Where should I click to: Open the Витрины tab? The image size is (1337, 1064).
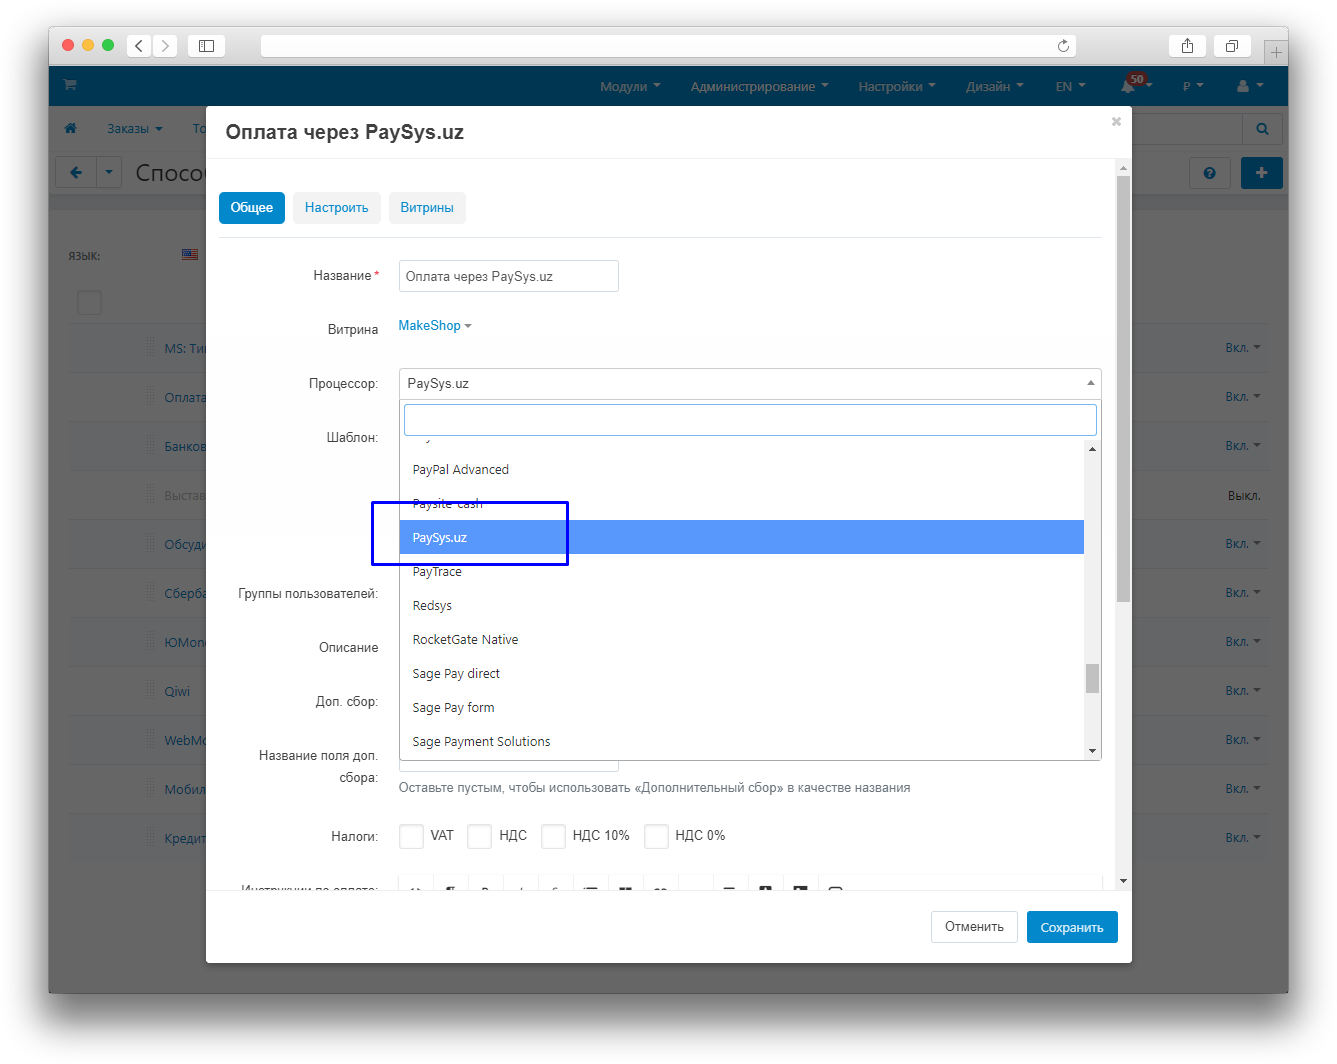(427, 208)
